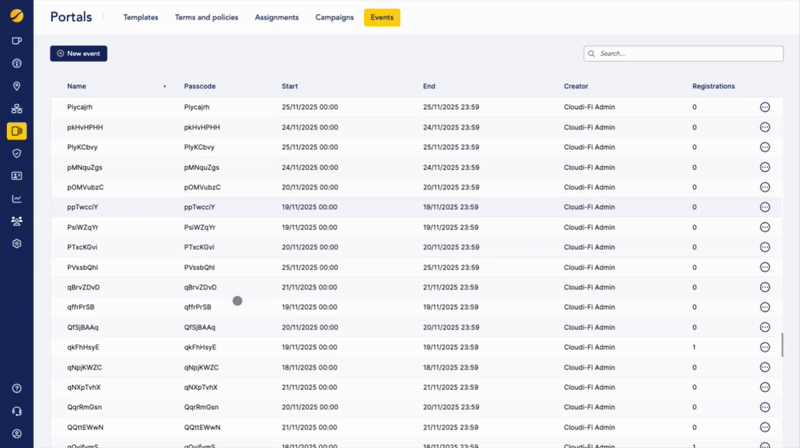Select the Piycajrh name cell
This screenshot has width=800, height=448.
[80, 107]
